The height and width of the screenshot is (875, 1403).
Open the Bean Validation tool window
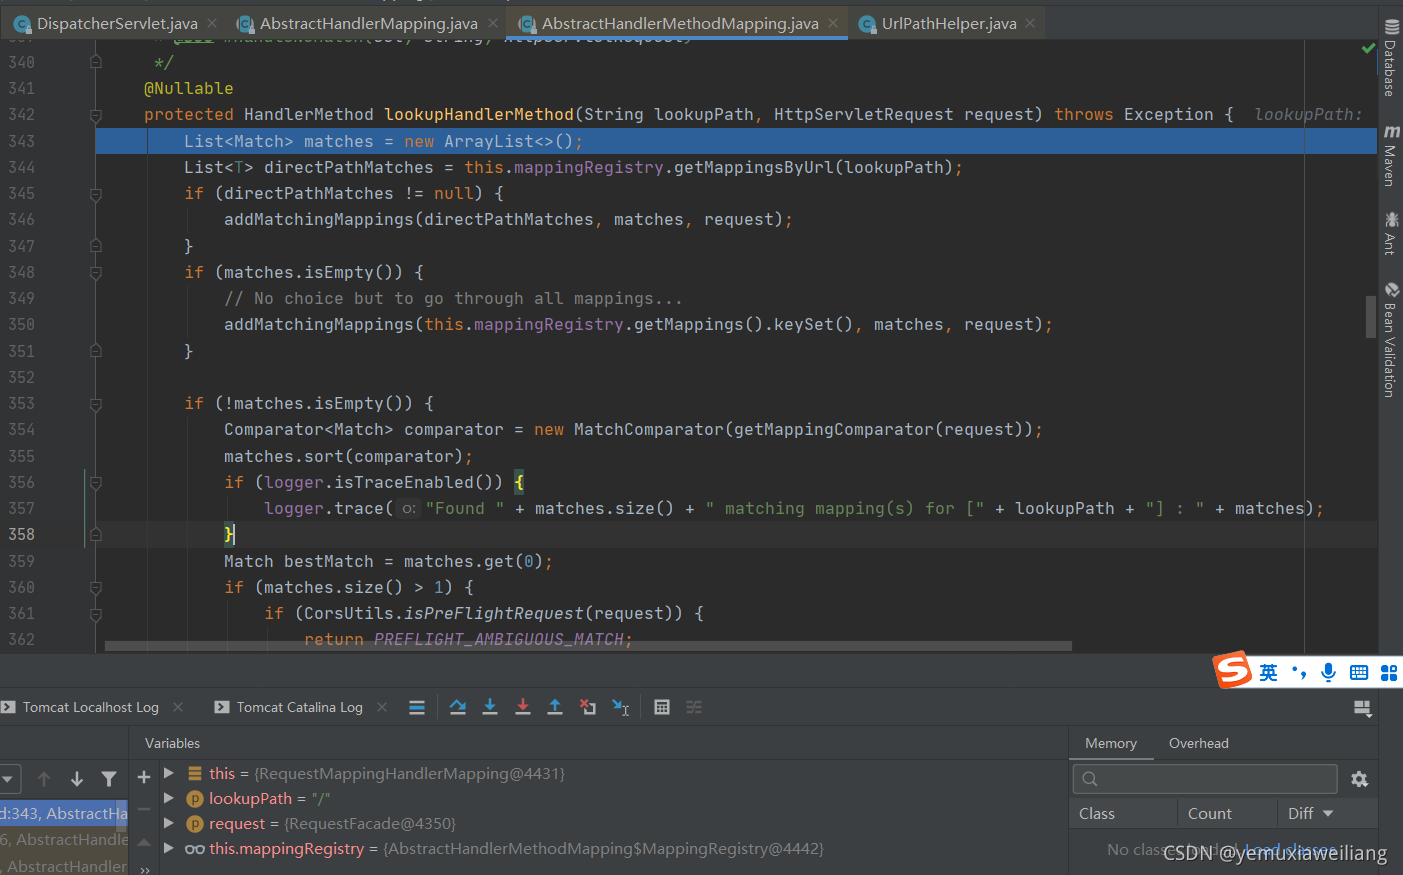[x=1391, y=340]
